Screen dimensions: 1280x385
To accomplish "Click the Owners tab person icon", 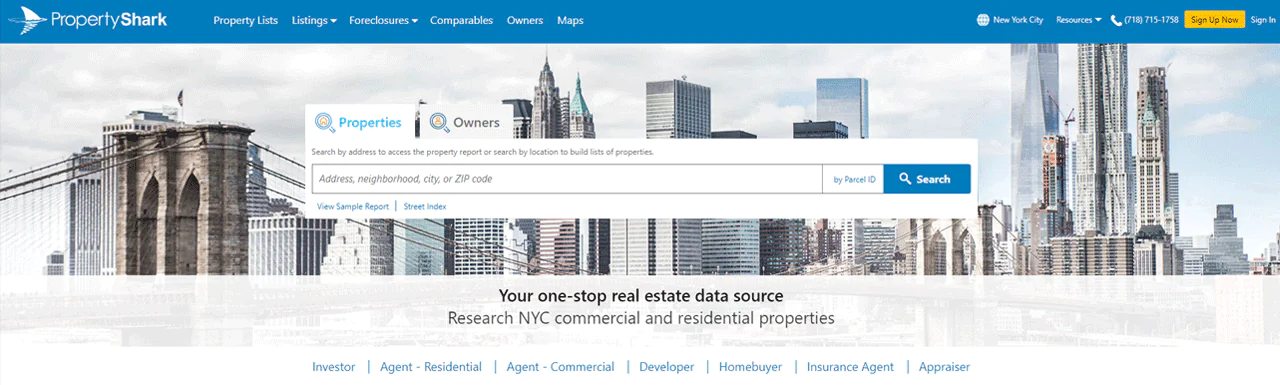I will [439, 123].
